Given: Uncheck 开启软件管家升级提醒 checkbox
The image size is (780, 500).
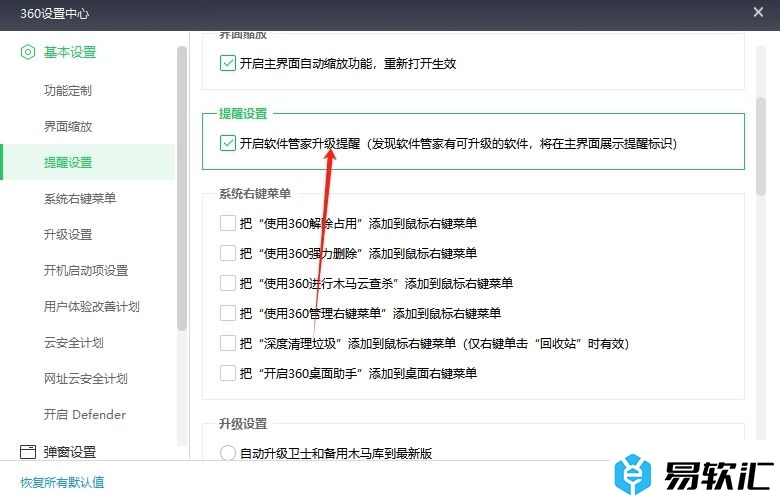Looking at the screenshot, I should pos(228,143).
